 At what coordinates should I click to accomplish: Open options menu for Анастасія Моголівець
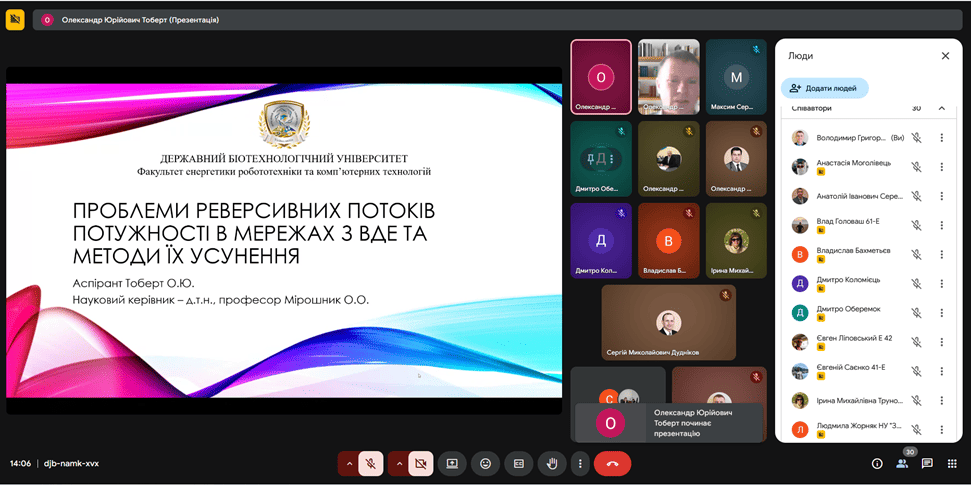coord(941,167)
